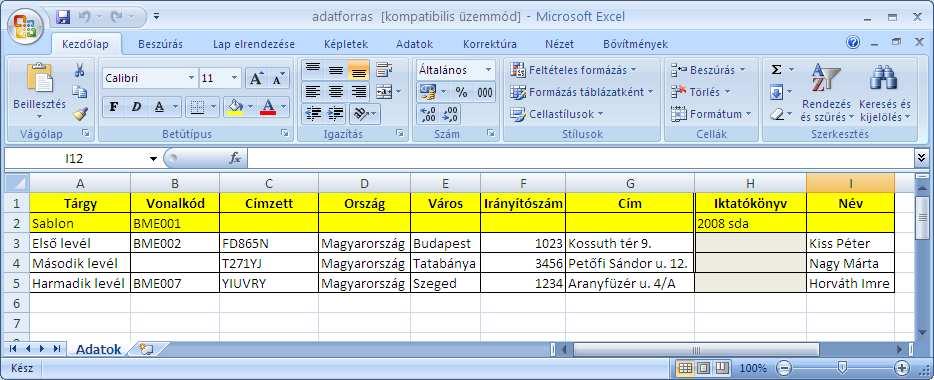The image size is (934, 380).
Task: Increase font size with large A
Action: [256, 78]
